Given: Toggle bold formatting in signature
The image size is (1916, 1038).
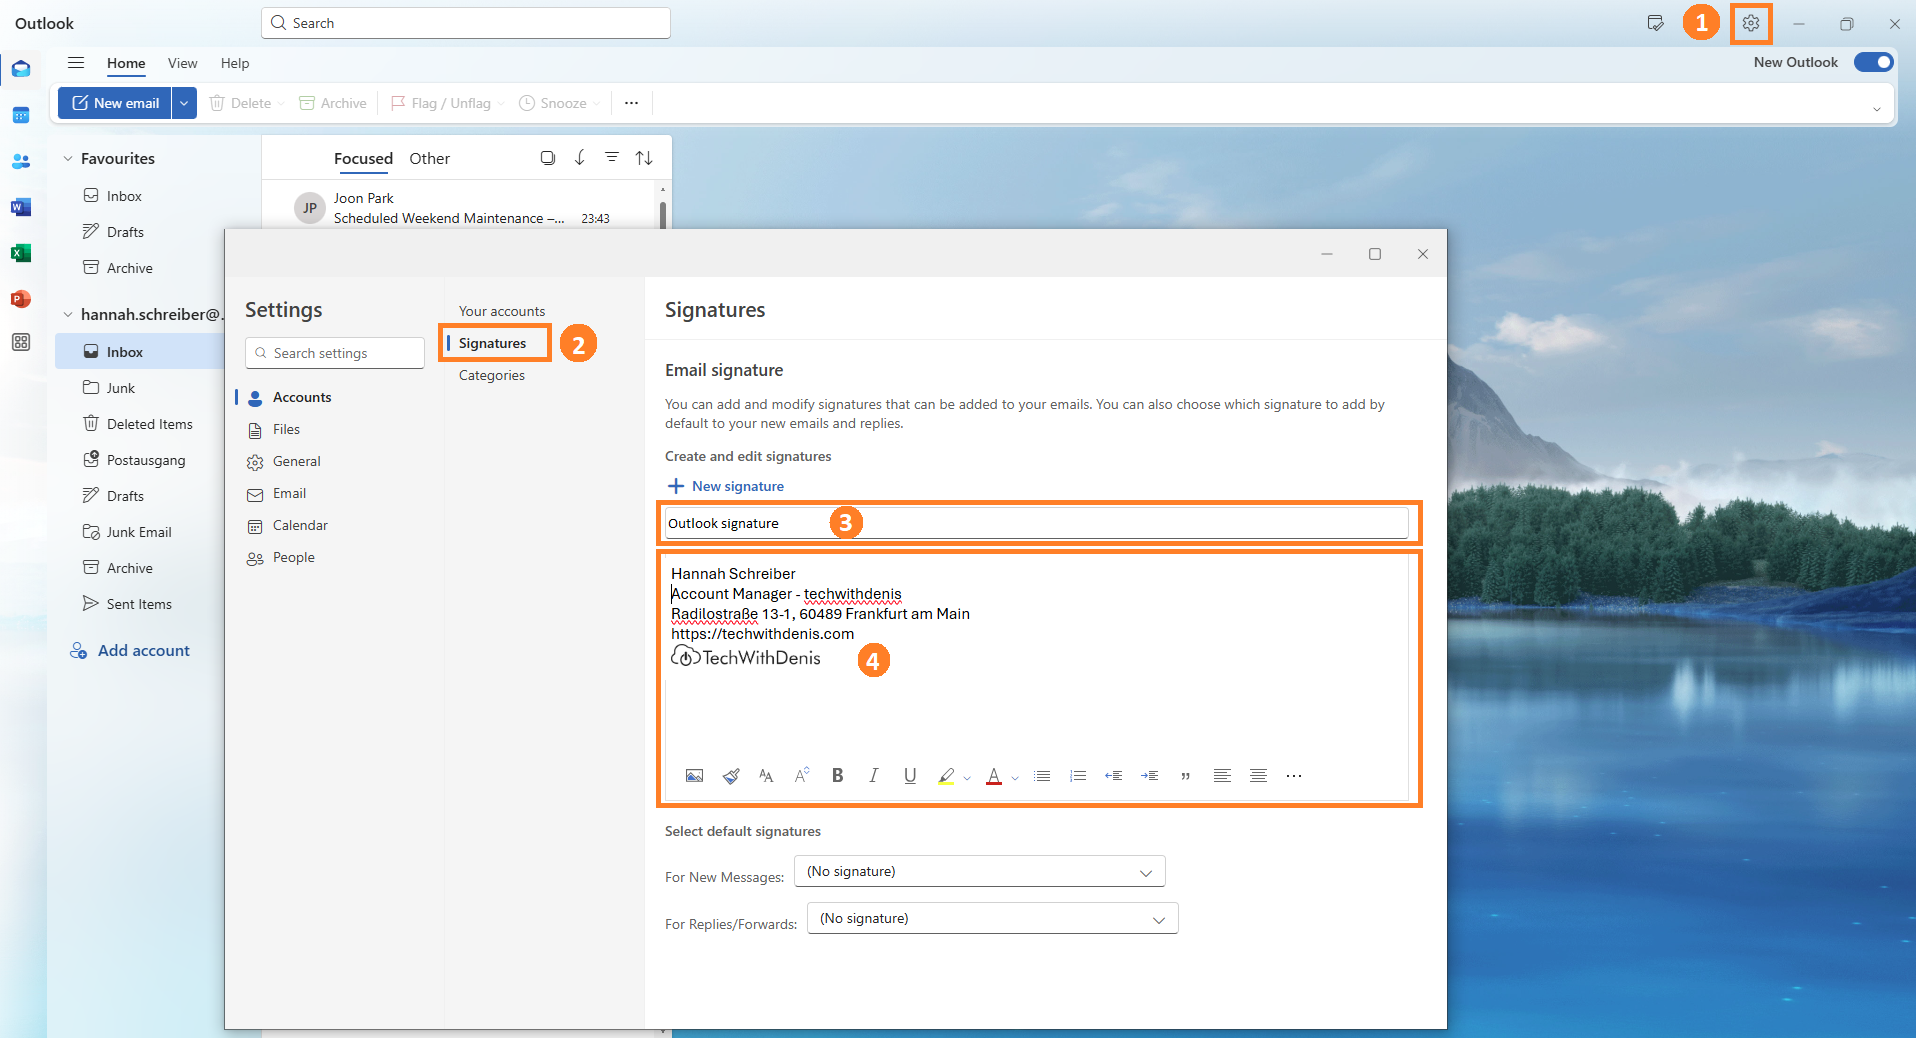Looking at the screenshot, I should point(838,776).
